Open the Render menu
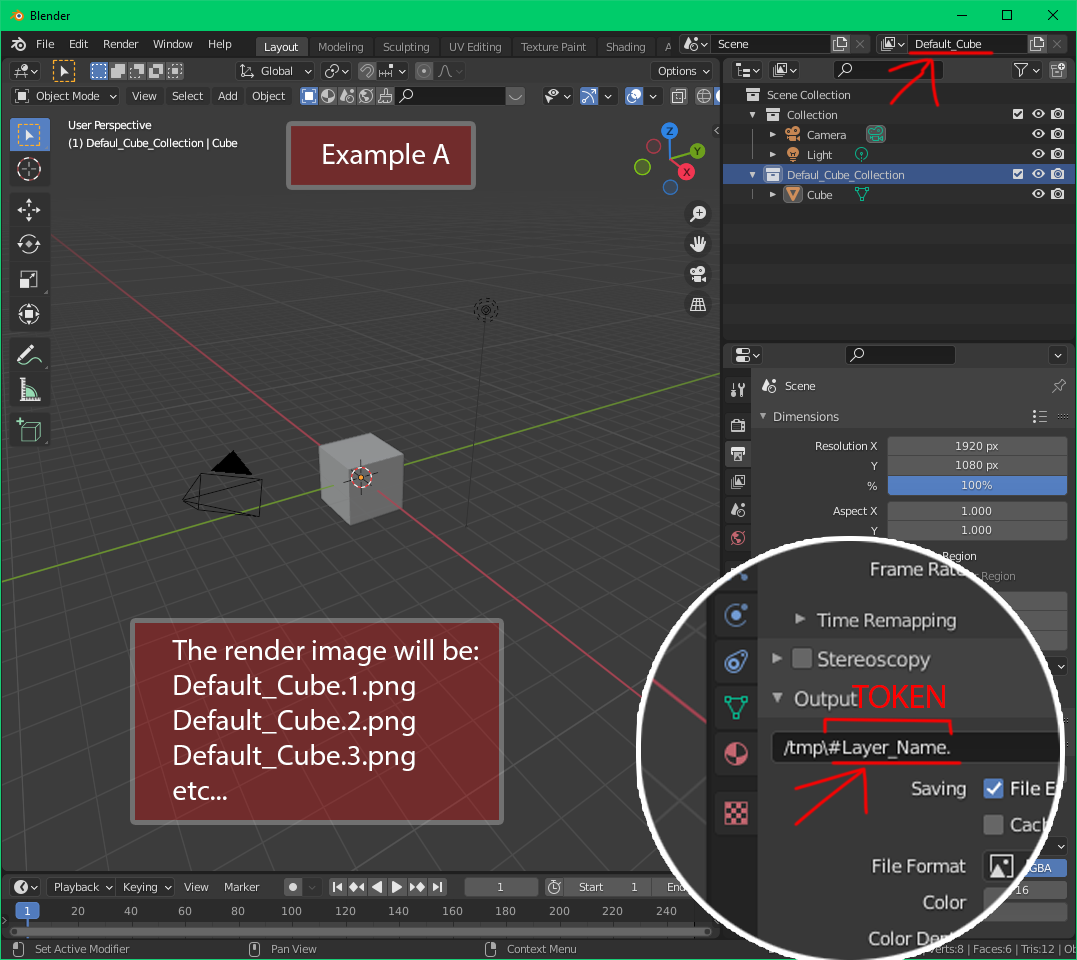The width and height of the screenshot is (1077, 960). pos(120,44)
